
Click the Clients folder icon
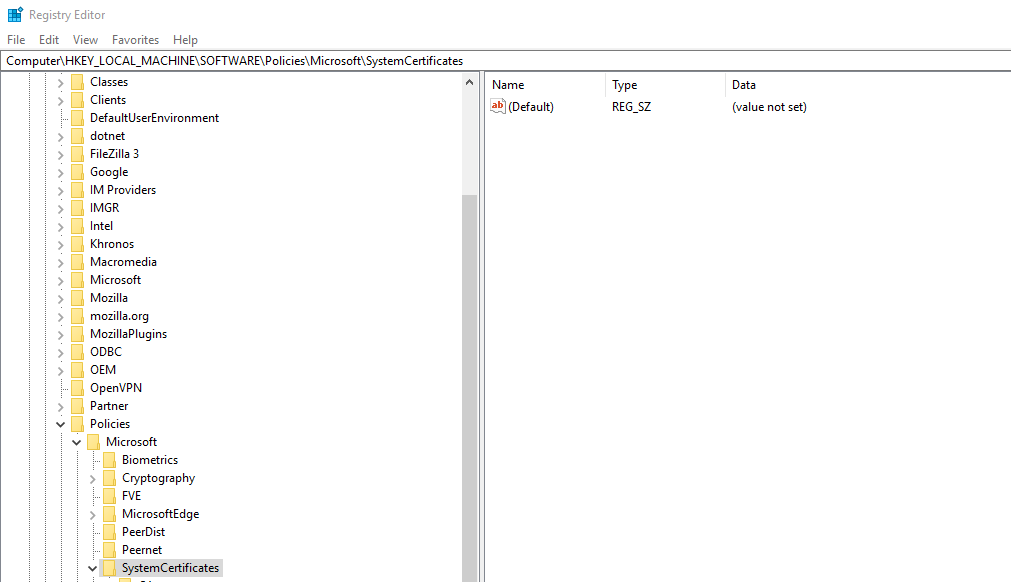pos(77,100)
